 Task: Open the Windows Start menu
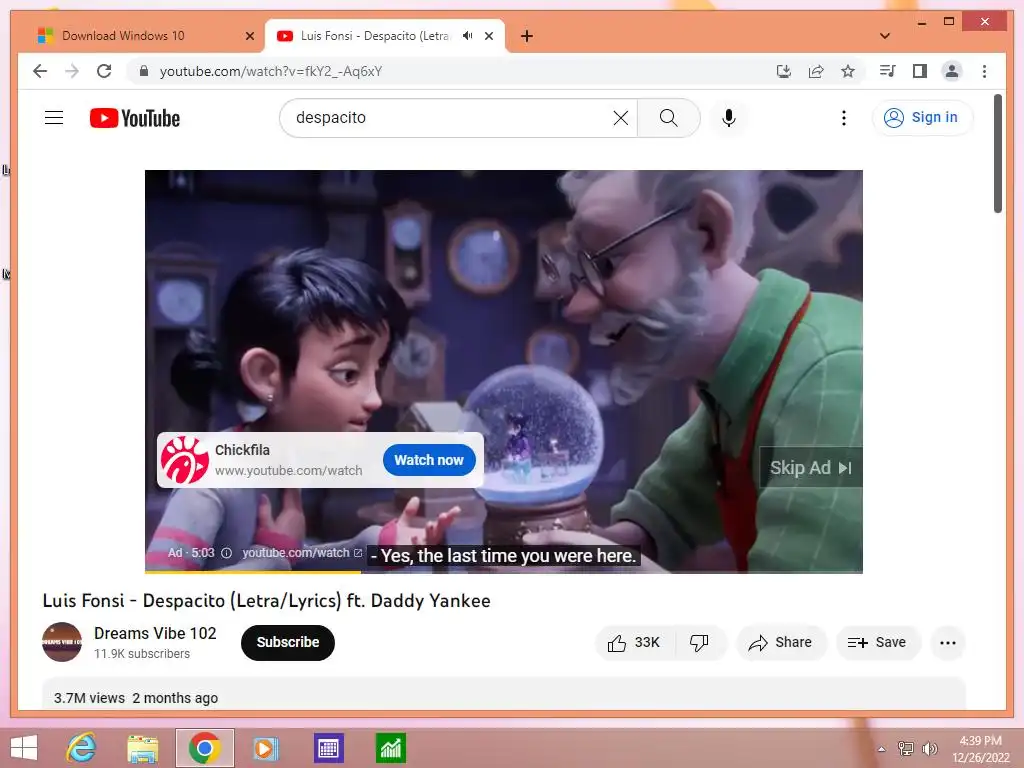24,748
